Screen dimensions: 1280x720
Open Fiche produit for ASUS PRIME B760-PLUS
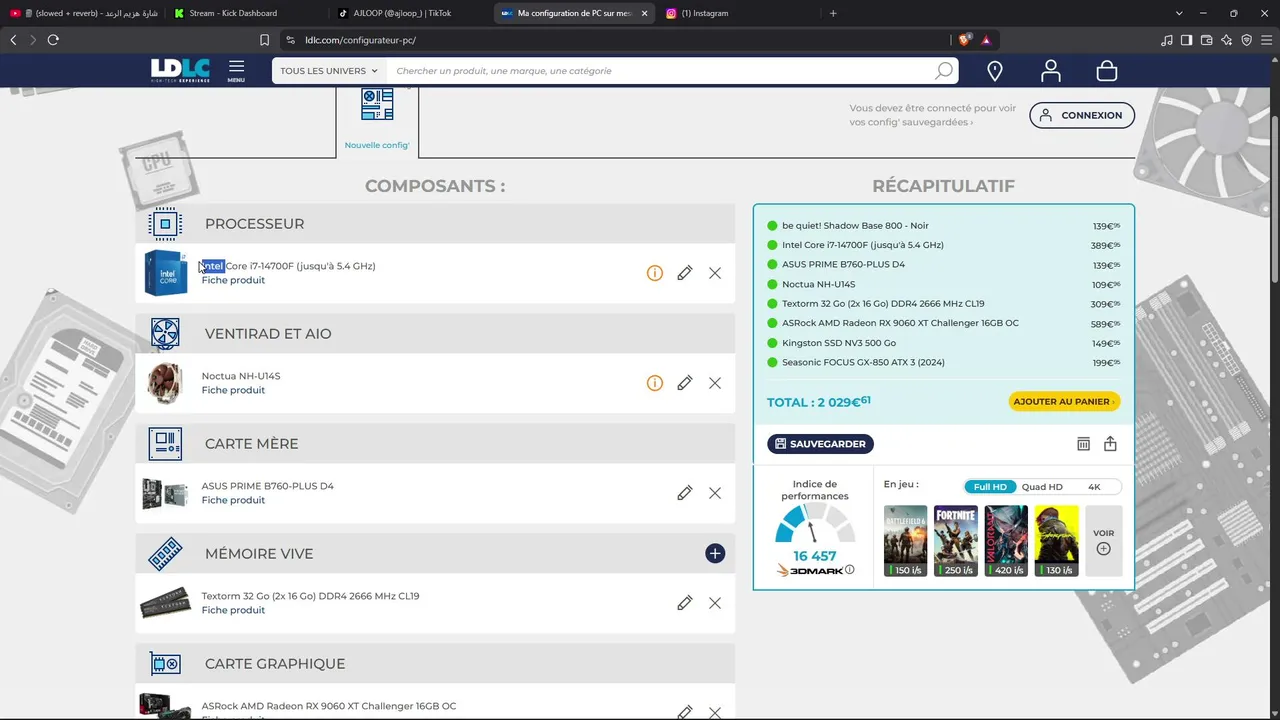(233, 500)
